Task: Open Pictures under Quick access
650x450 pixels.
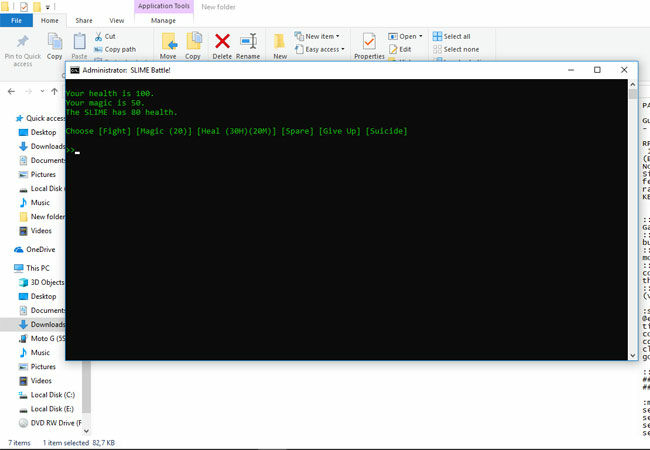Action: pos(37,174)
